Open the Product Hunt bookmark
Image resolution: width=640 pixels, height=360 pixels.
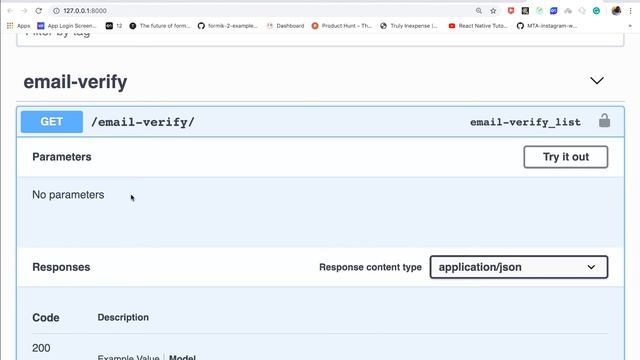click(x=342, y=26)
